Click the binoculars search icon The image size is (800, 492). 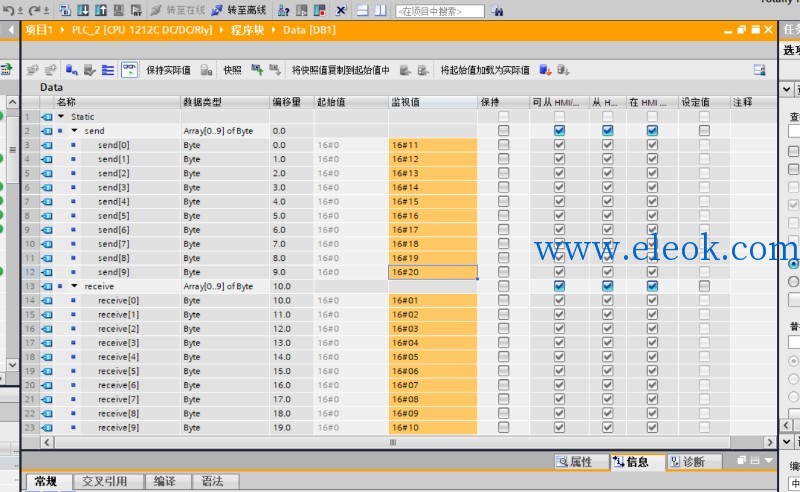(x=497, y=11)
